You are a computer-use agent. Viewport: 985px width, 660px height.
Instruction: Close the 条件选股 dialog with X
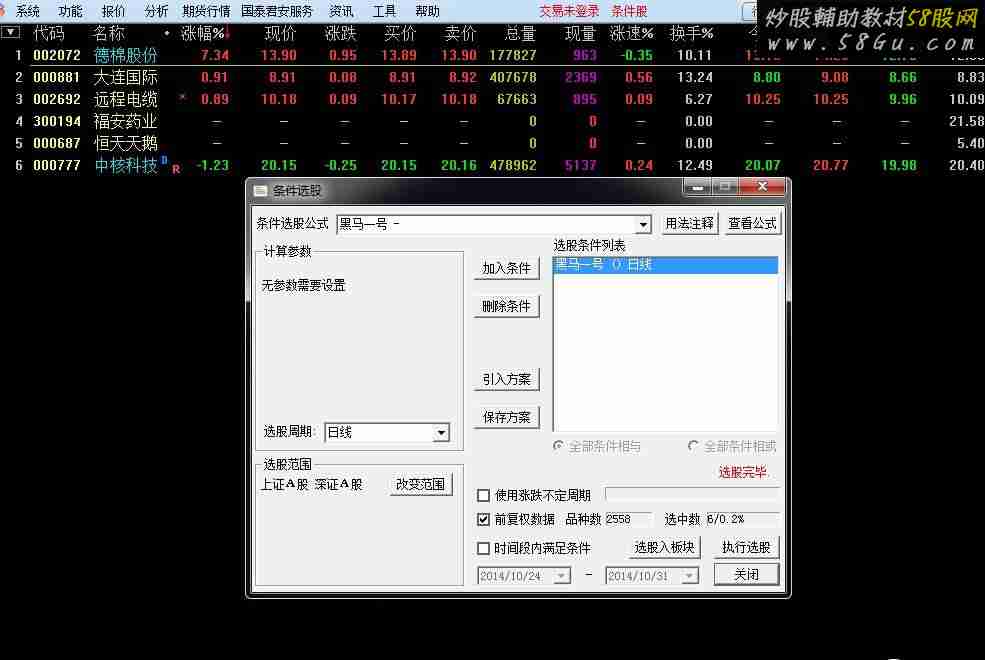pos(762,187)
